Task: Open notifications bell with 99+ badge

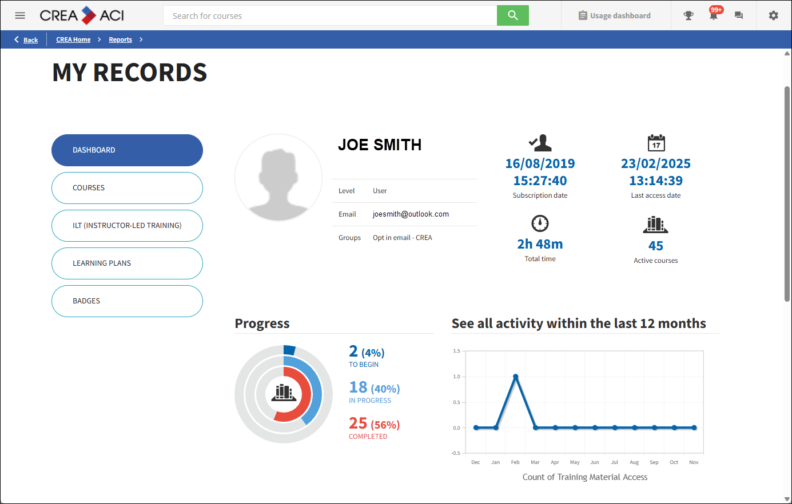Action: pyautogui.click(x=714, y=16)
